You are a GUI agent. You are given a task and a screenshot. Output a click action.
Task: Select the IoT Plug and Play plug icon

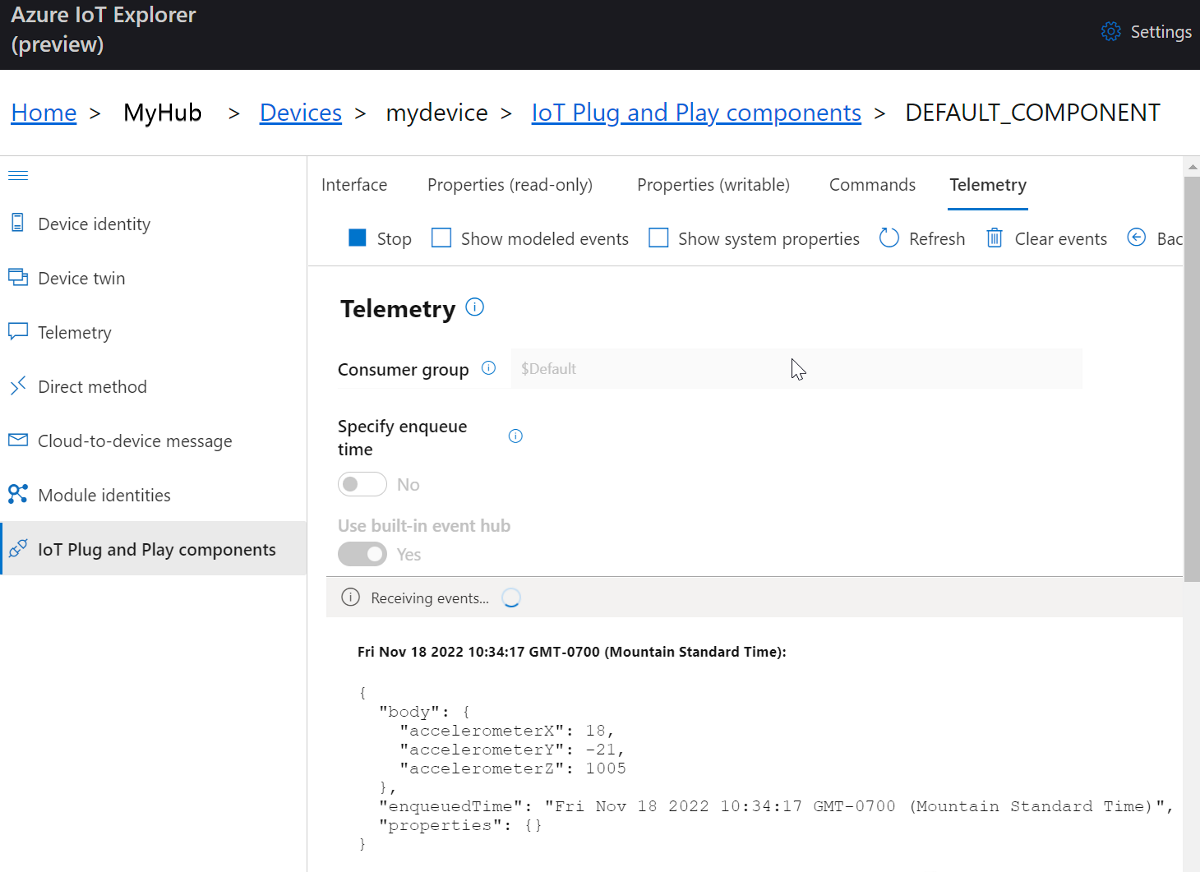click(x=18, y=548)
